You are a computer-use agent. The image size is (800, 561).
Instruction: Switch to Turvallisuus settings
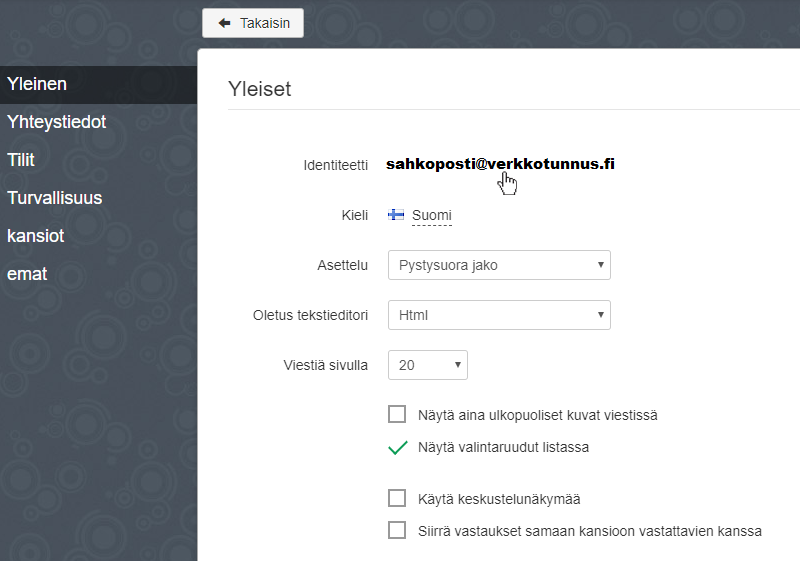[x=55, y=198]
